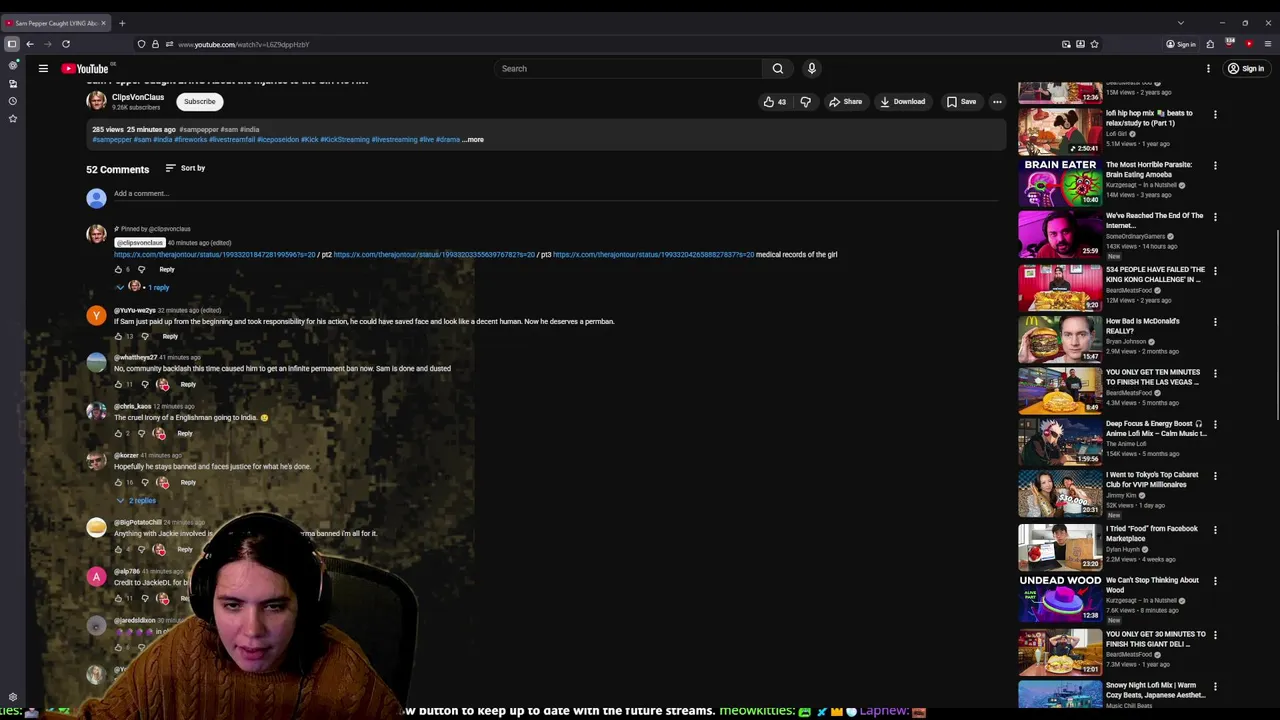Open We Can't Stop Thinking About Wood thumbnail
Viewport: 1280px width, 720px height.
point(1060,598)
